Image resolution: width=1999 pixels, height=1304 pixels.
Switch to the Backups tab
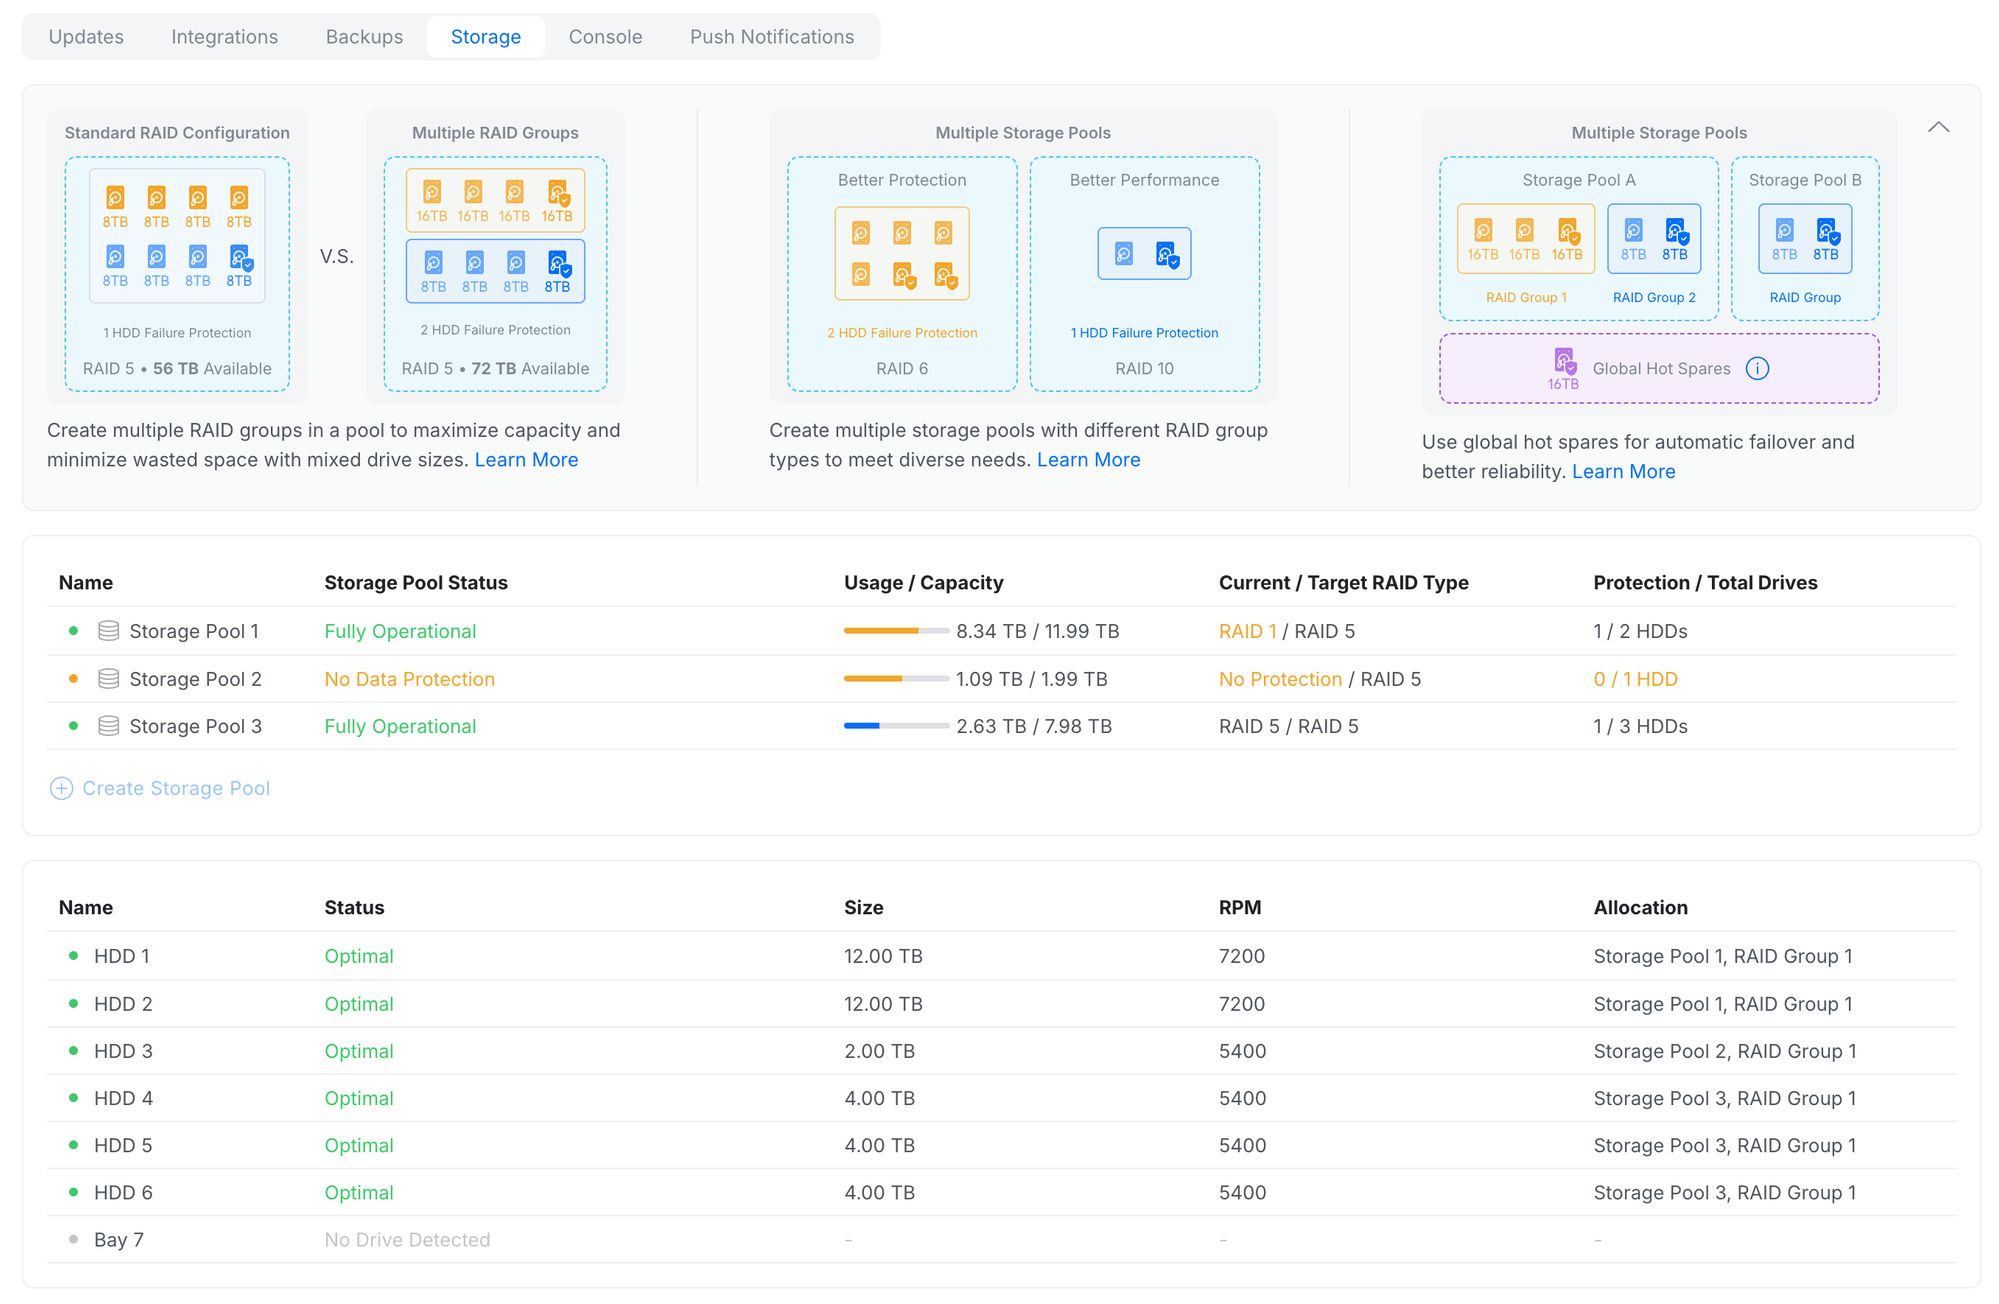(364, 37)
